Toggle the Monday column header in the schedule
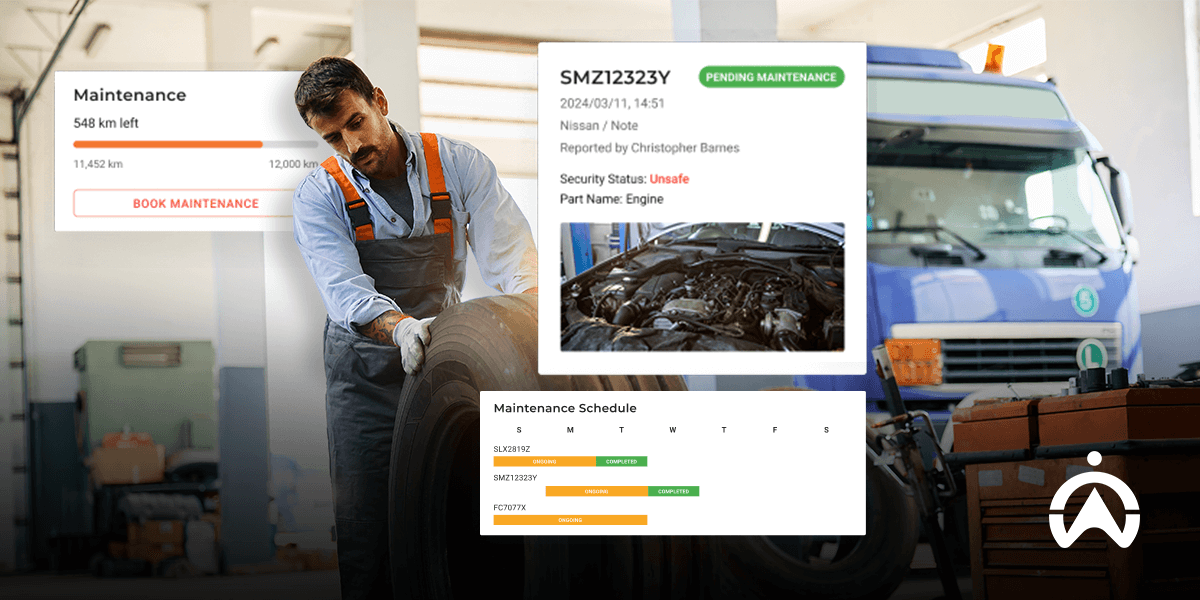Image resolution: width=1200 pixels, height=600 pixels. [x=571, y=429]
